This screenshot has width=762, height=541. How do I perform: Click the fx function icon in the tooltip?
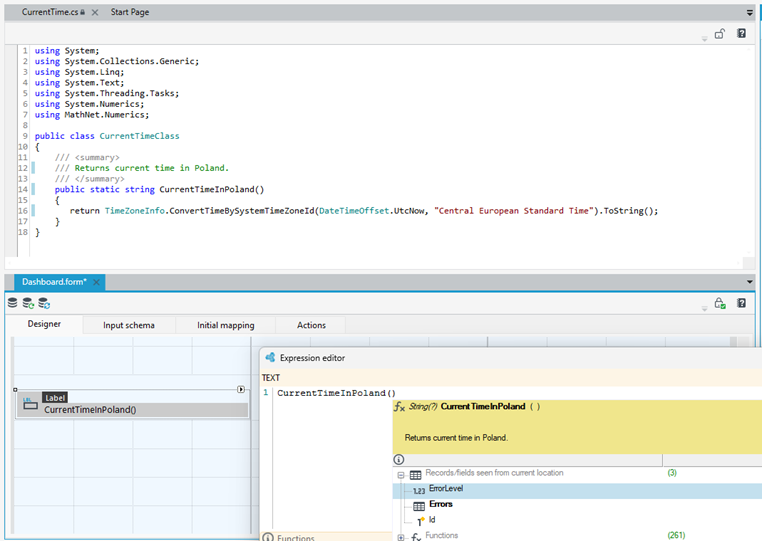[399, 407]
